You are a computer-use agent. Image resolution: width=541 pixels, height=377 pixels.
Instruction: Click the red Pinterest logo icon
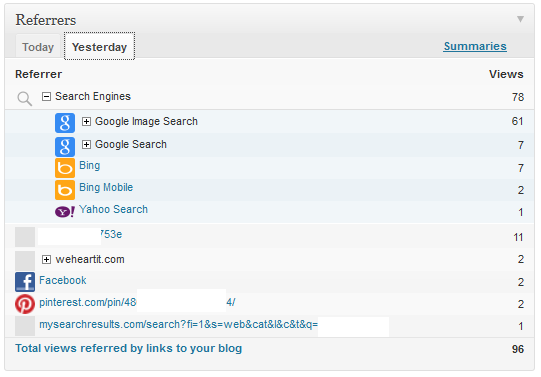pos(25,304)
